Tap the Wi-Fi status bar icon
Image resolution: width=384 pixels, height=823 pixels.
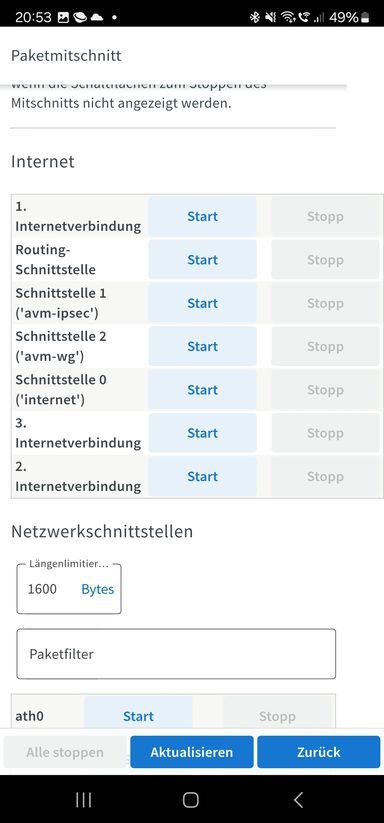tap(287, 17)
